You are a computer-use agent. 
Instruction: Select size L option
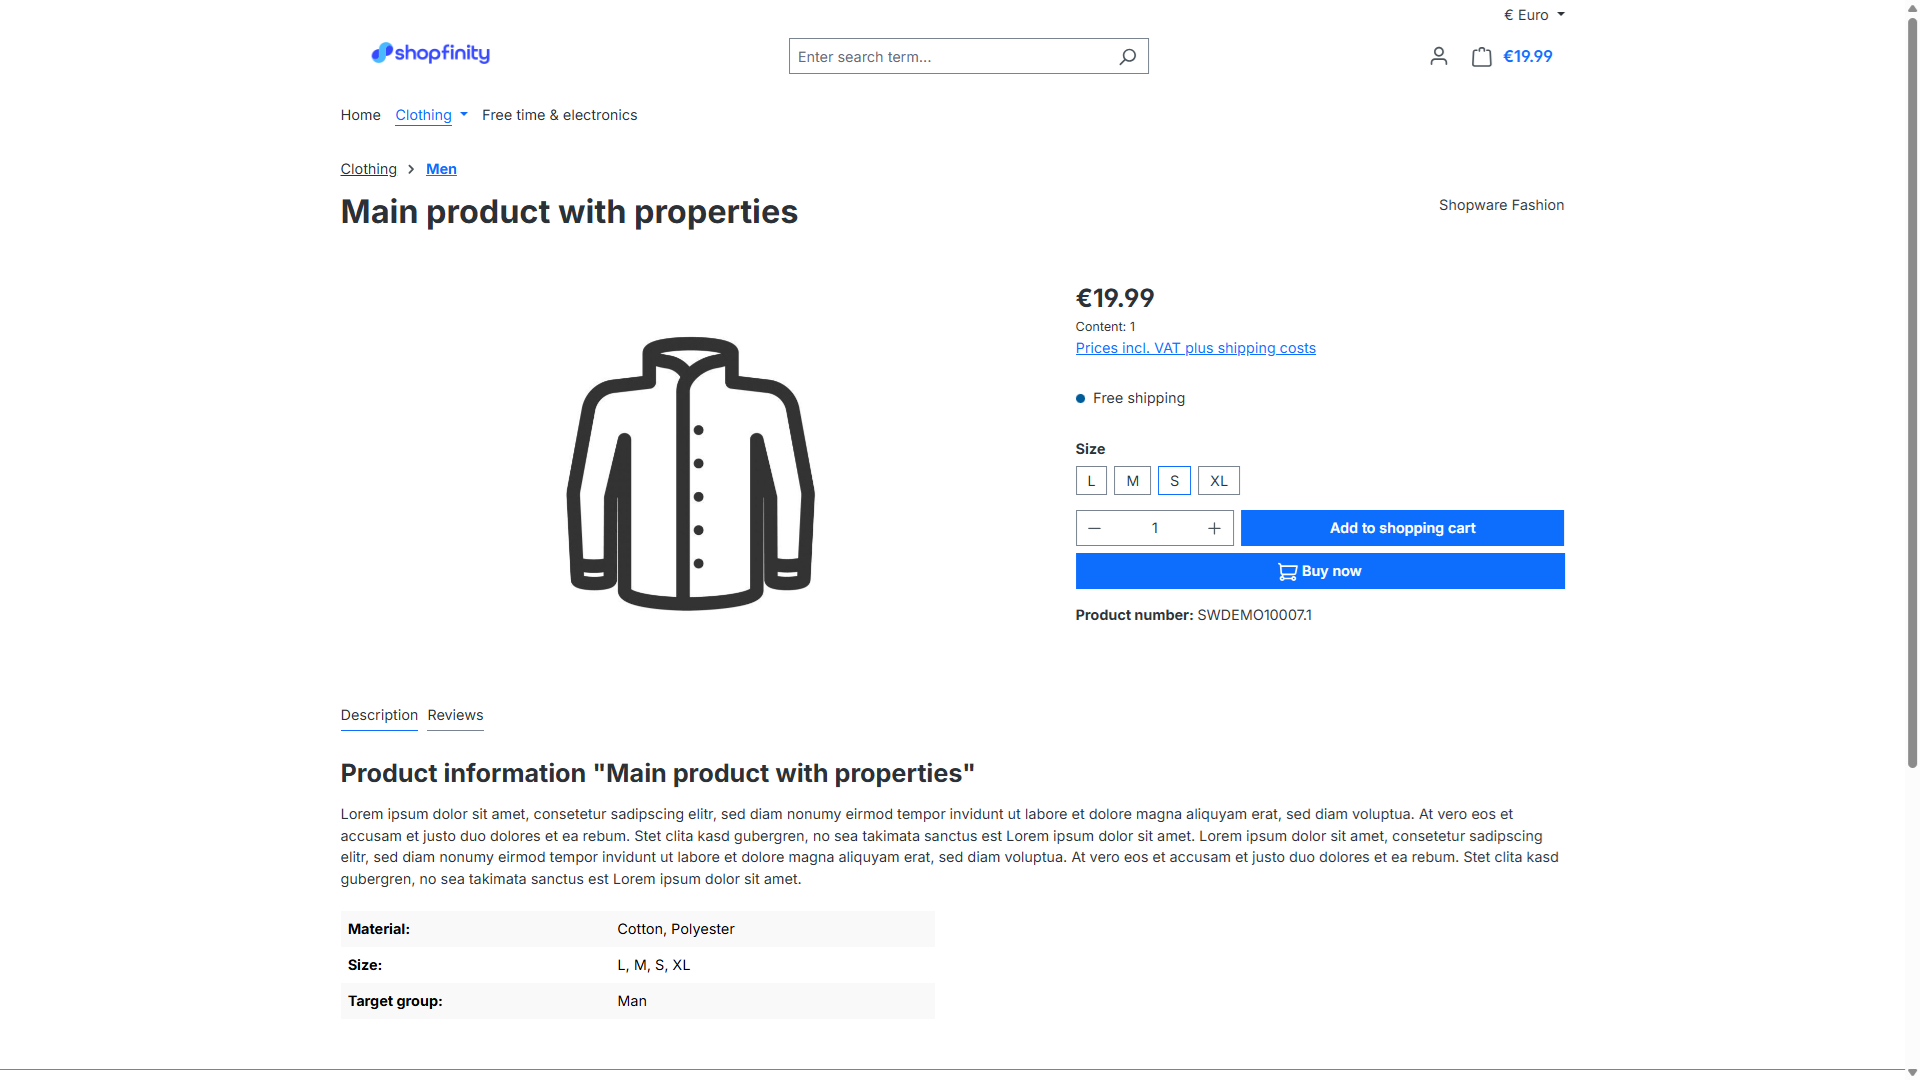1091,481
